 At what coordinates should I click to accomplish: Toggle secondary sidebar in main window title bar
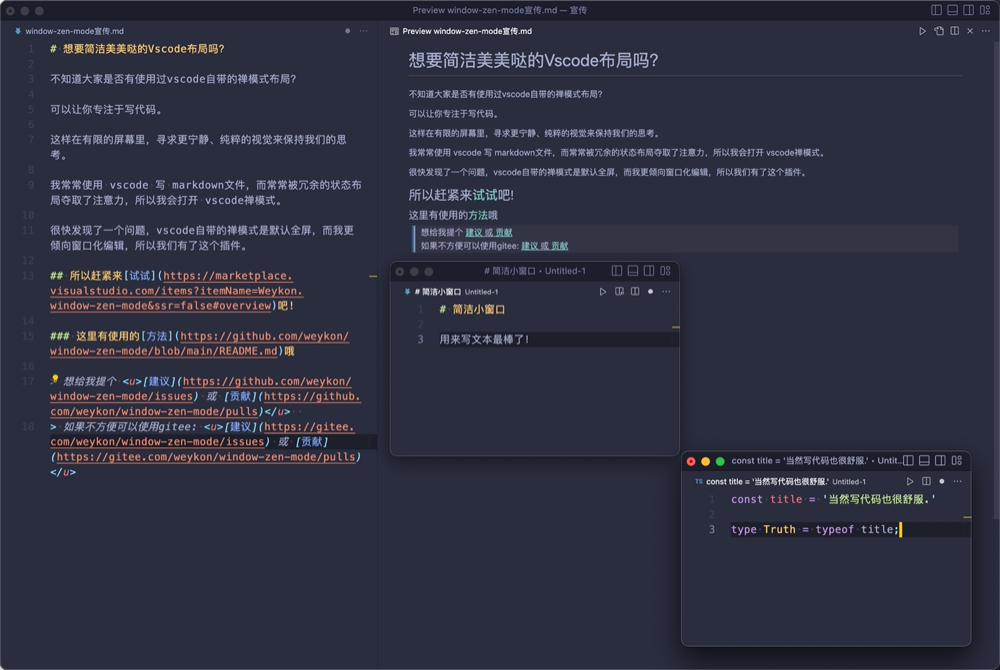pyautogui.click(x=969, y=10)
